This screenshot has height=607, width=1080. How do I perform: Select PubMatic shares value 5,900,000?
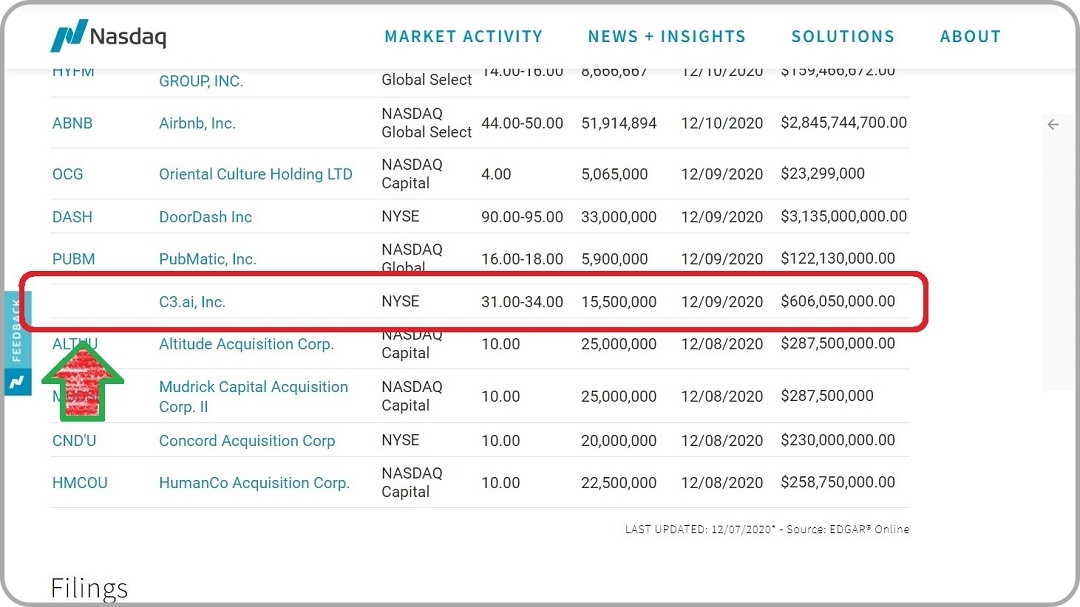click(x=614, y=259)
